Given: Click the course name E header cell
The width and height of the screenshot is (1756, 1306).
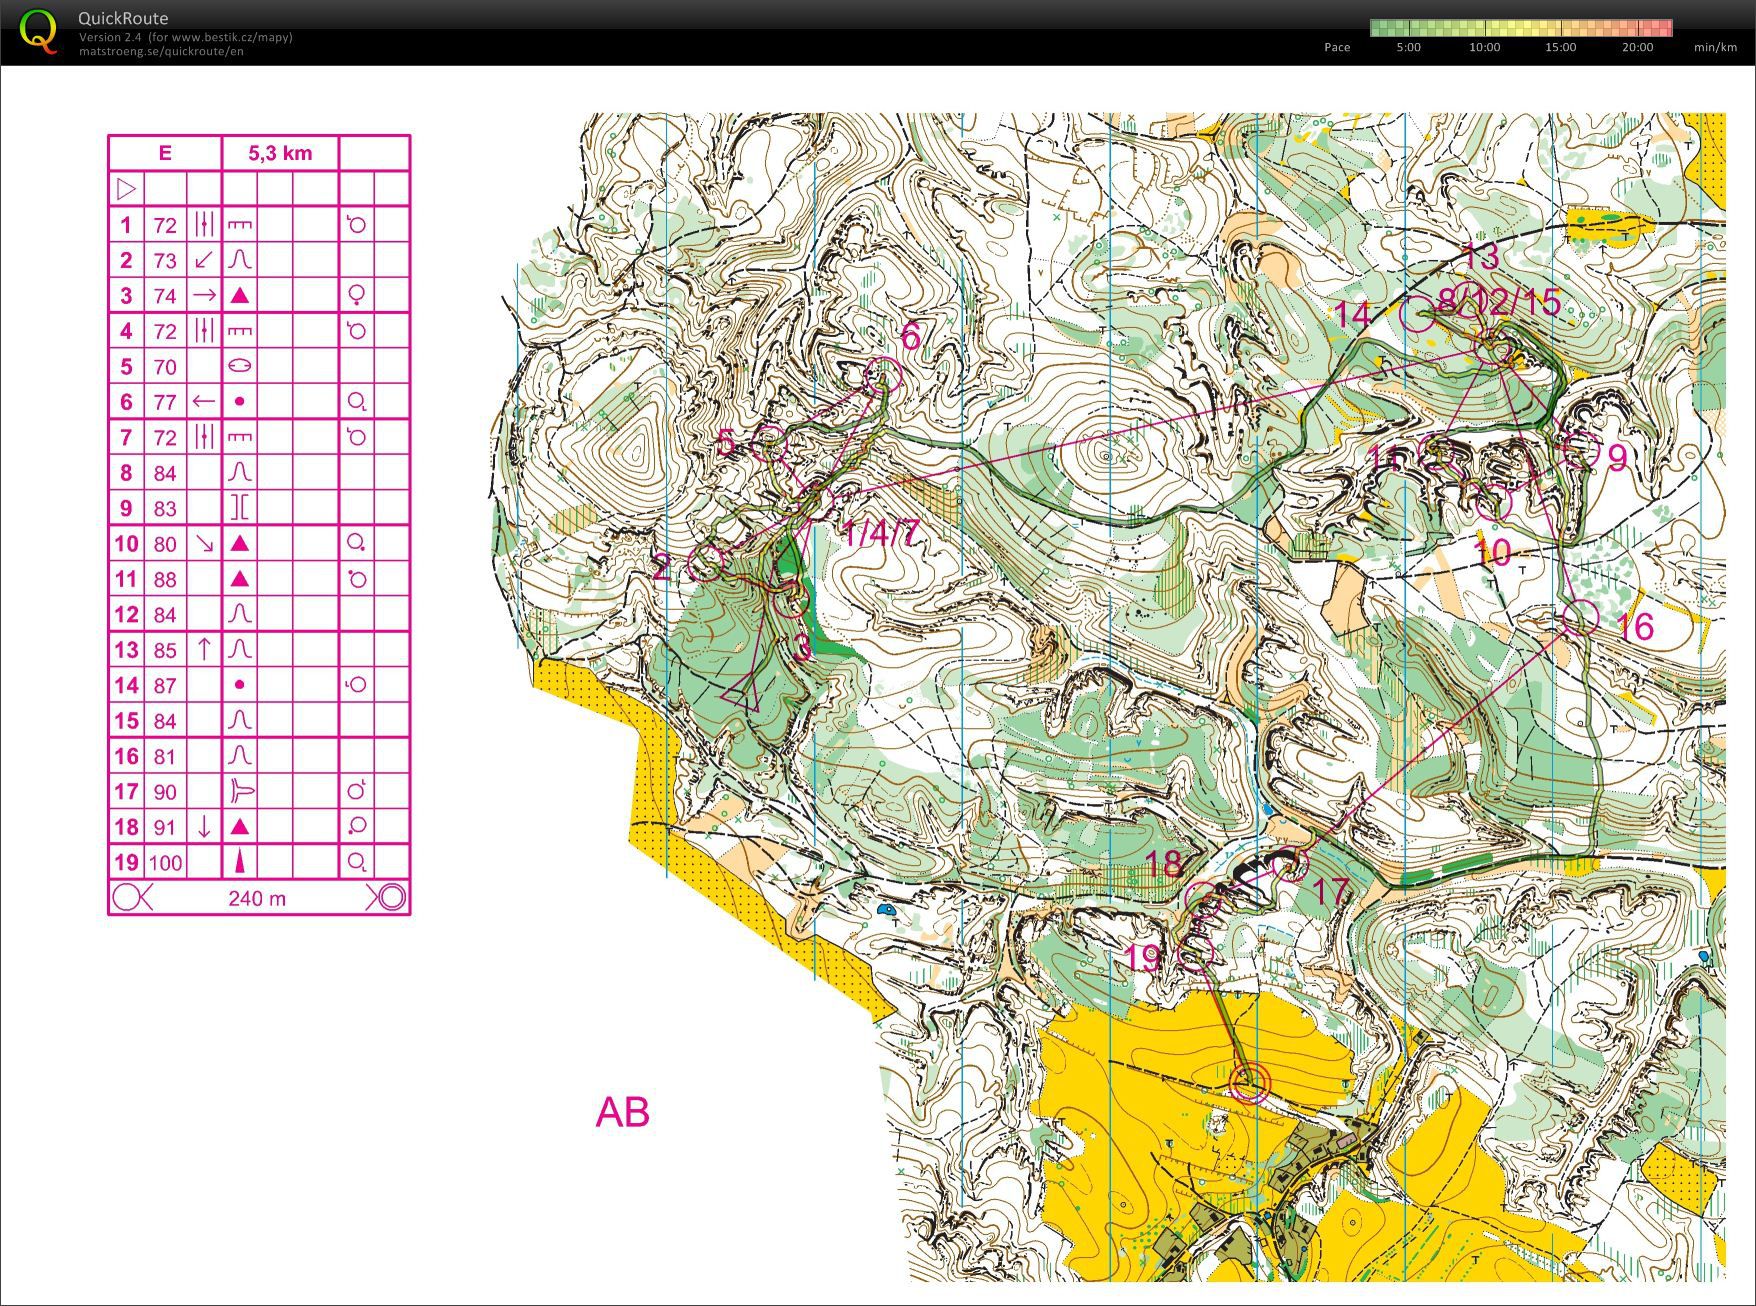Looking at the screenshot, I should tap(165, 153).
